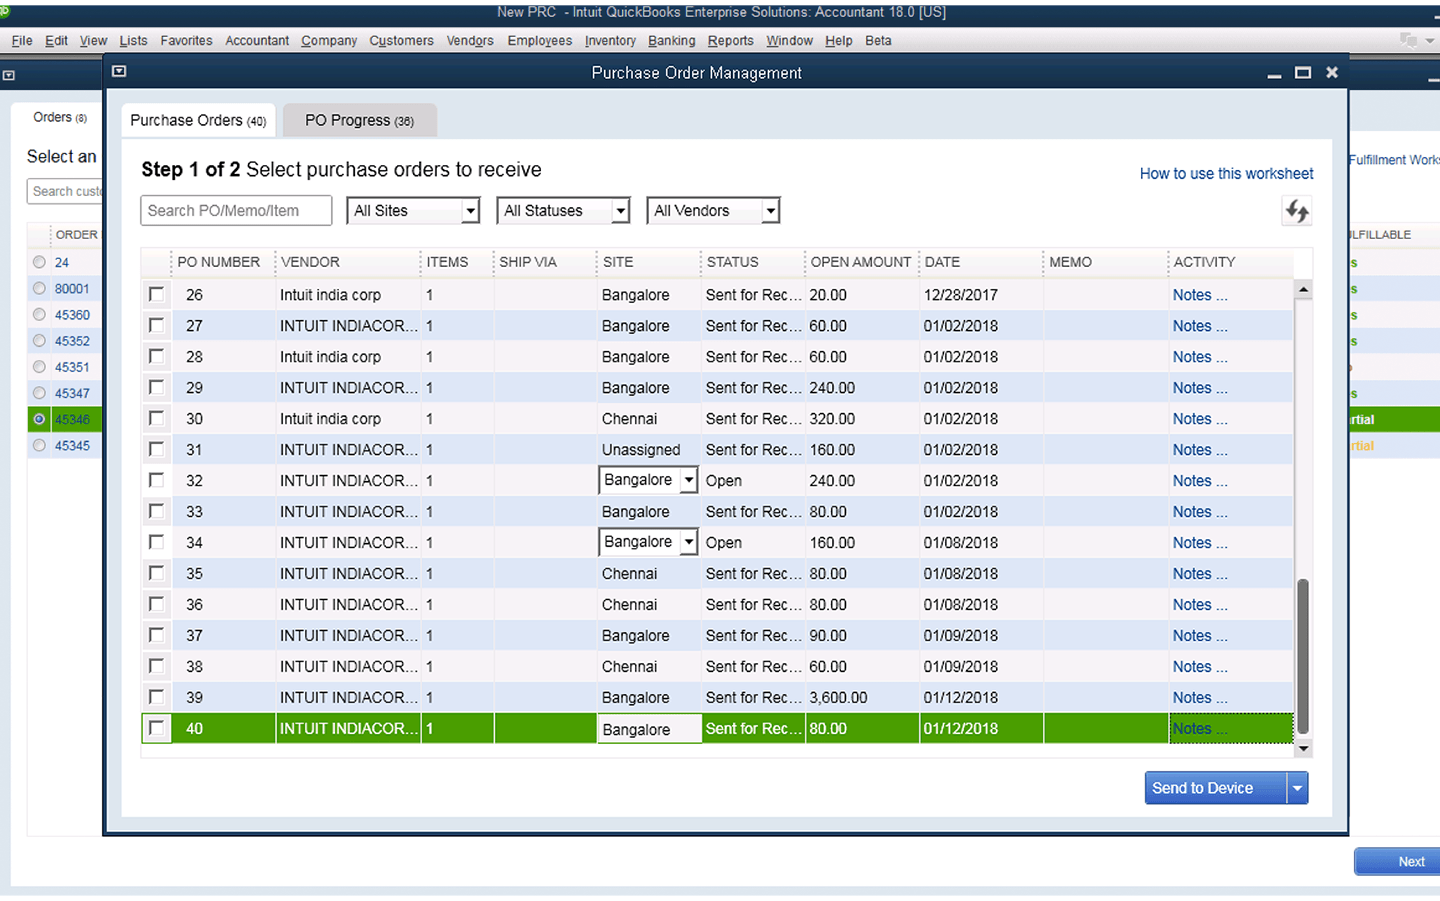
Task: Click the refresh icon in the worksheet
Action: click(x=1297, y=211)
